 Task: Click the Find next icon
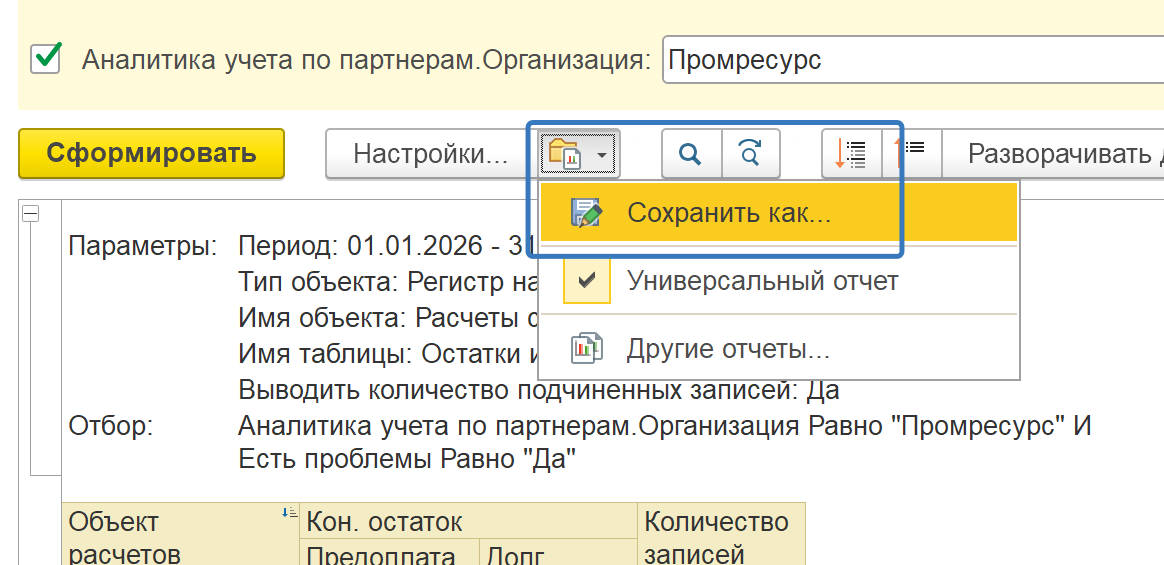(x=751, y=154)
